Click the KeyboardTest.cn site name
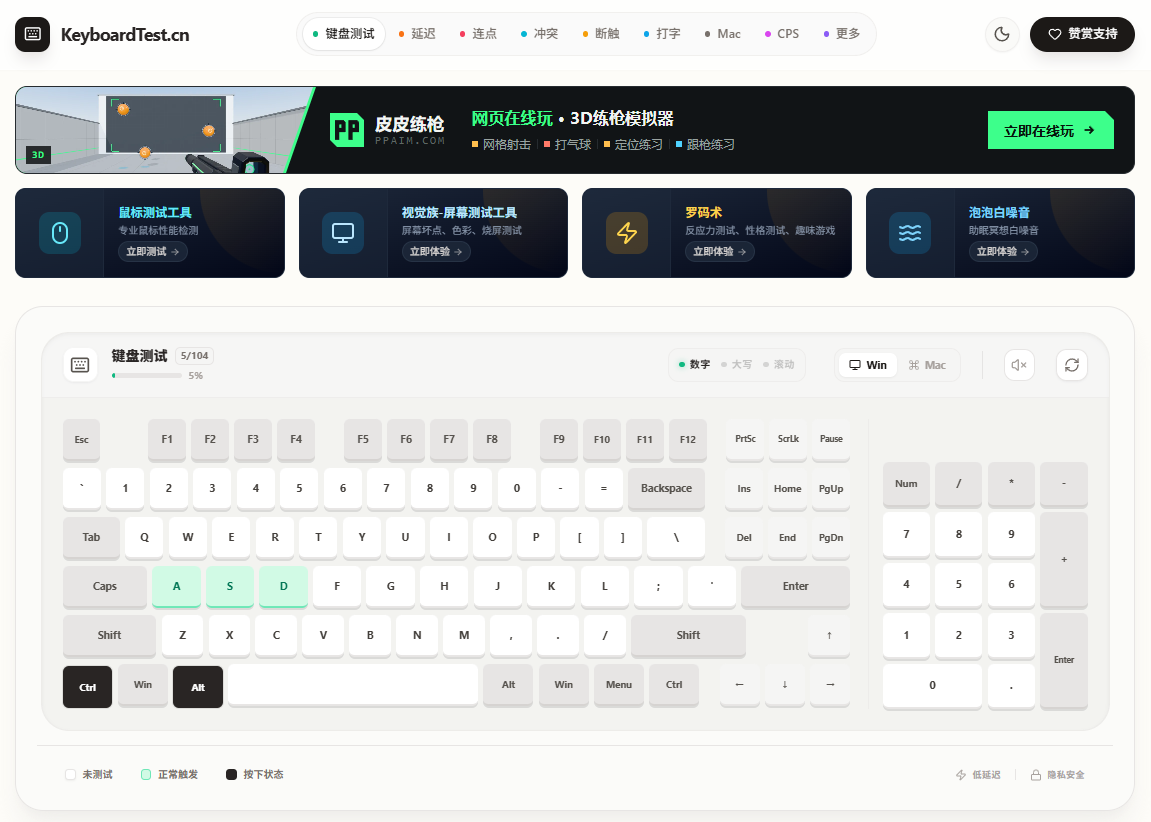The image size is (1151, 822). tap(125, 34)
